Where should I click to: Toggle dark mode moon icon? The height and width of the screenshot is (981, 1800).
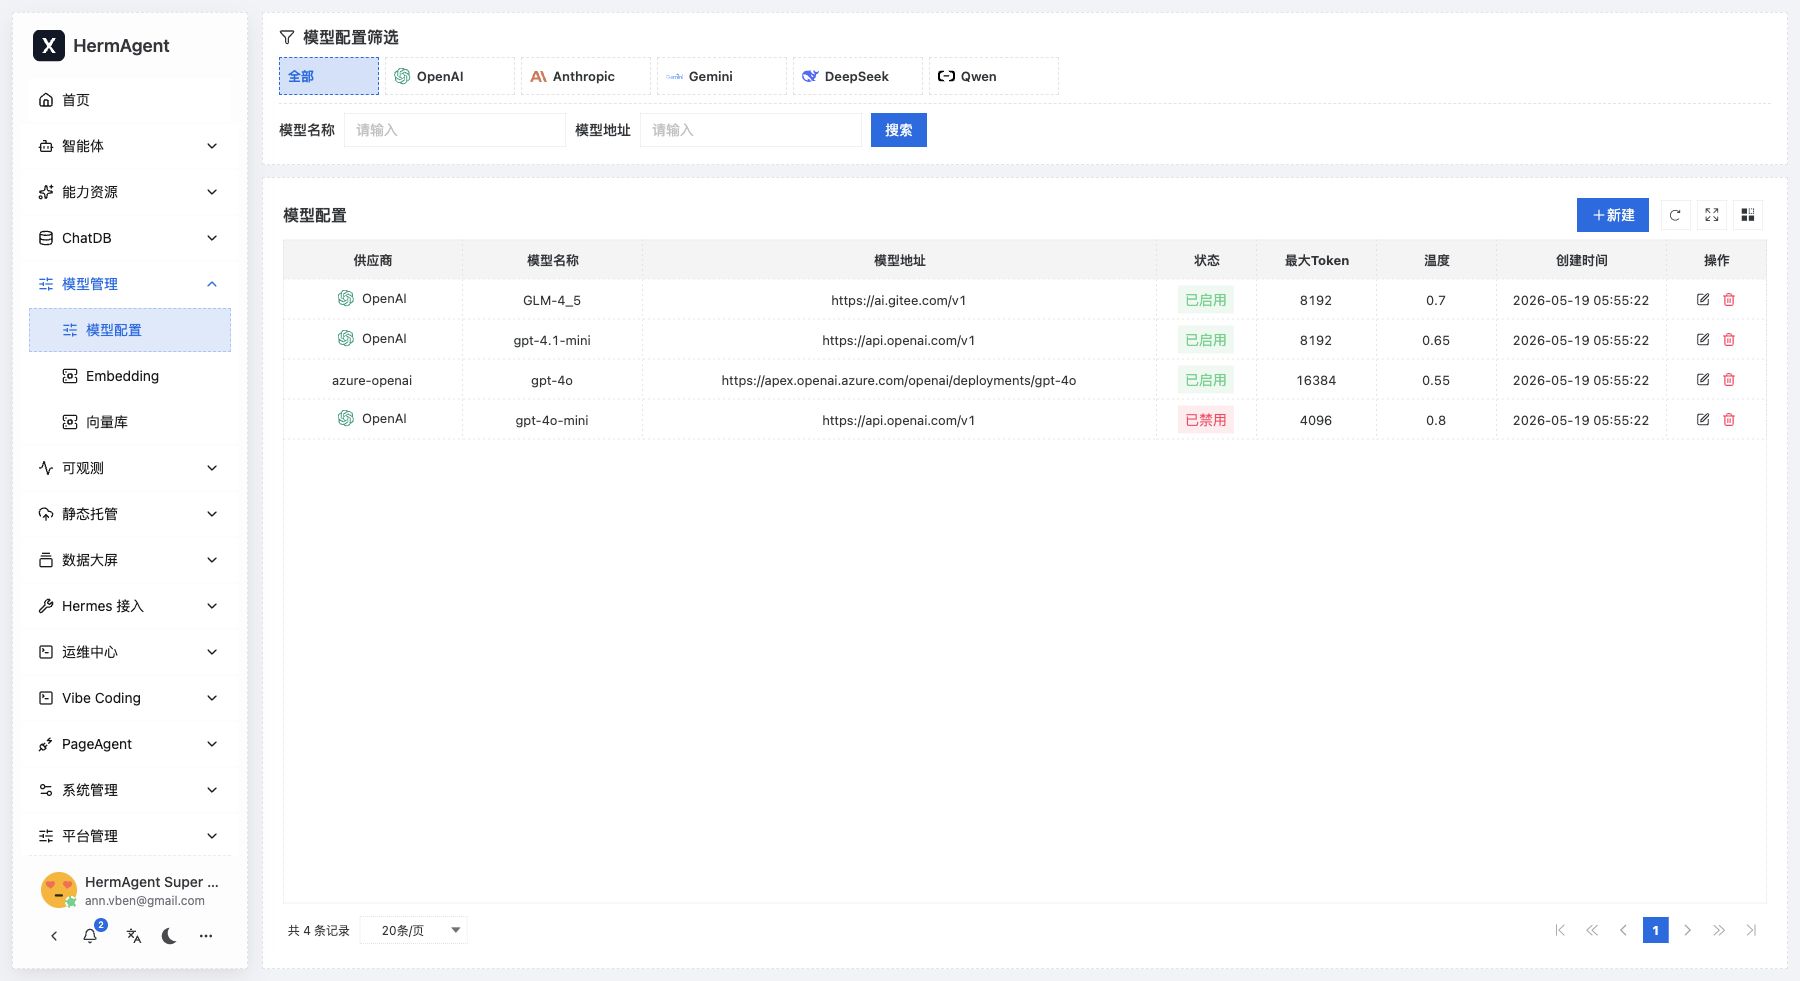click(x=169, y=936)
